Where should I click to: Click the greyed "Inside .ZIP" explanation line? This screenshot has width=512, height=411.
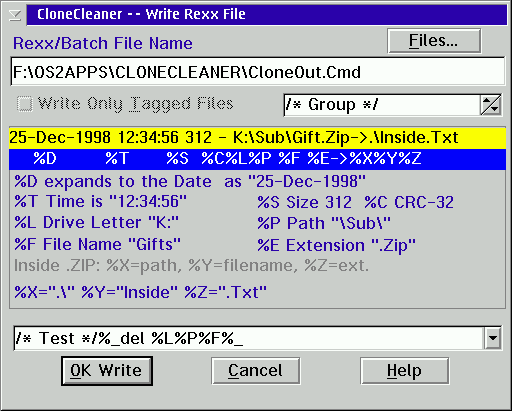point(191,266)
